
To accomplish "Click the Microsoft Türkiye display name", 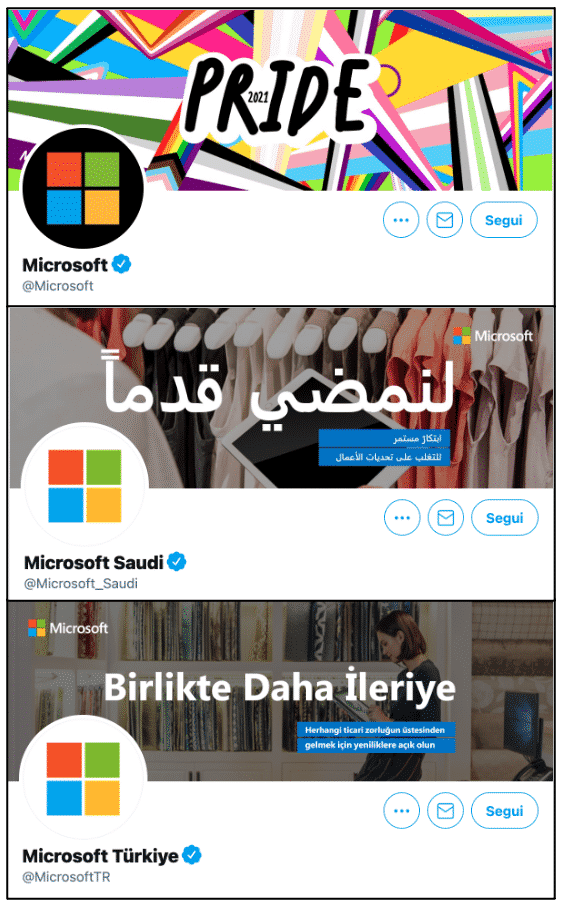I will point(100,855).
